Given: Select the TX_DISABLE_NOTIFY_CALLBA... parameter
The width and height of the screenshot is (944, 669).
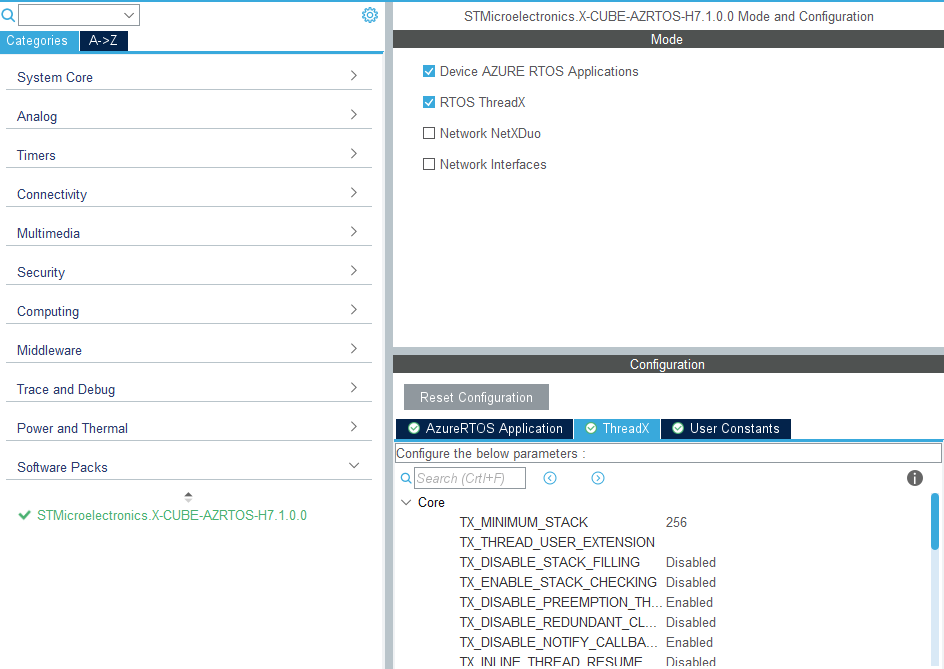Looking at the screenshot, I should pyautogui.click(x=558, y=642).
